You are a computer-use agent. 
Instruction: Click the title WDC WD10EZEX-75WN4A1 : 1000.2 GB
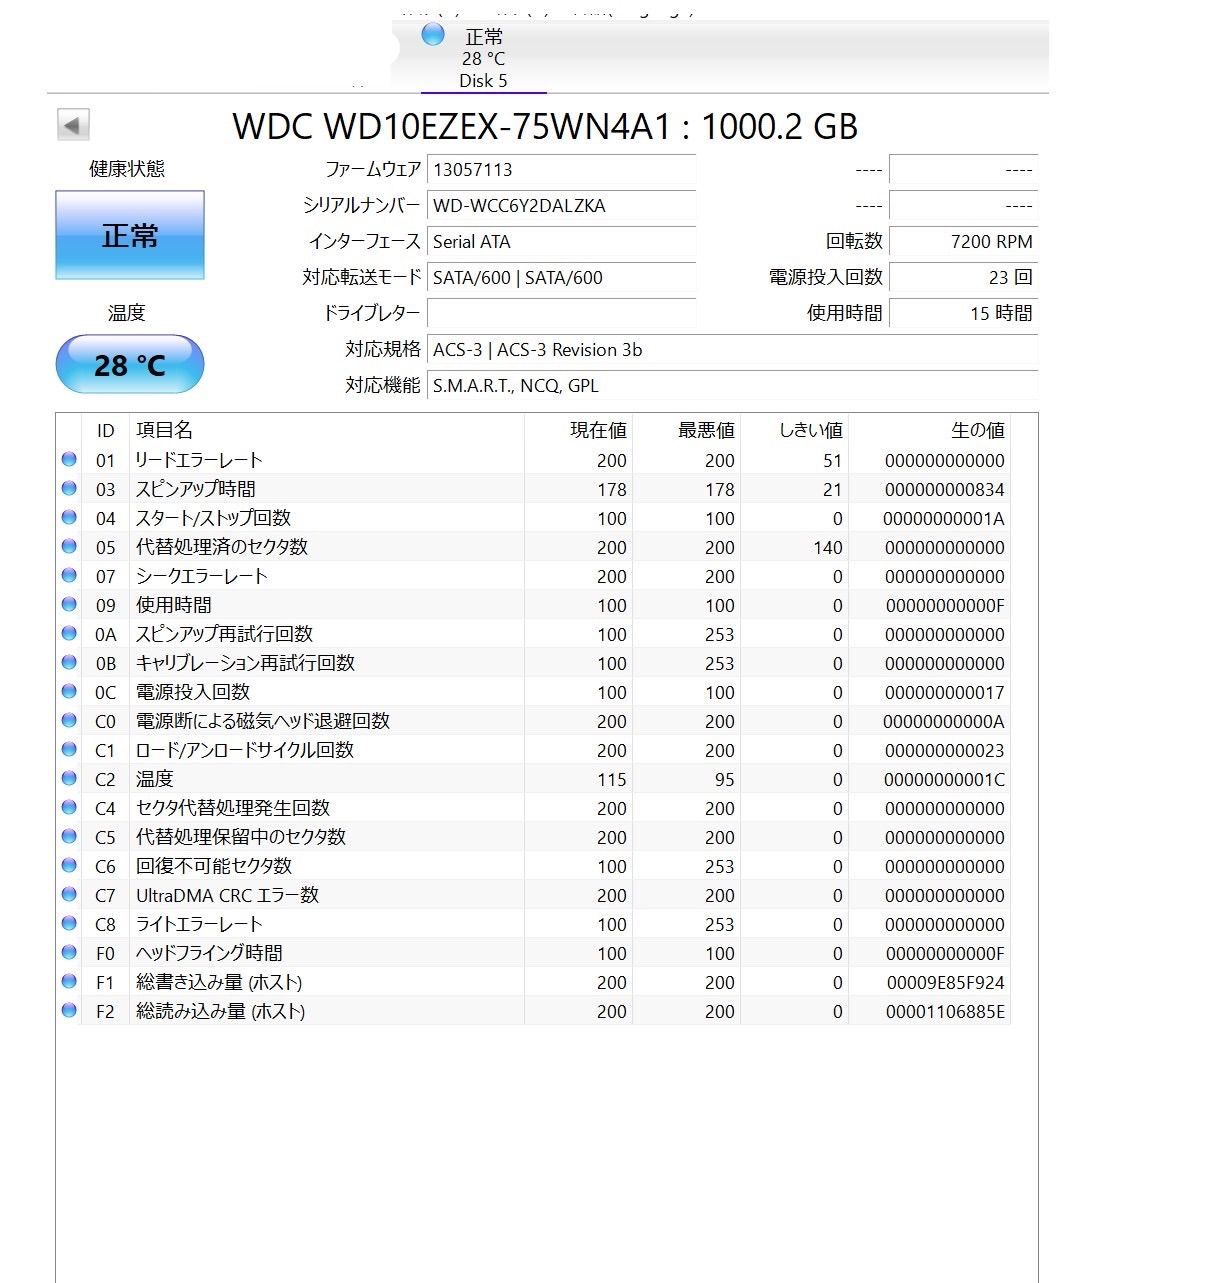(545, 127)
